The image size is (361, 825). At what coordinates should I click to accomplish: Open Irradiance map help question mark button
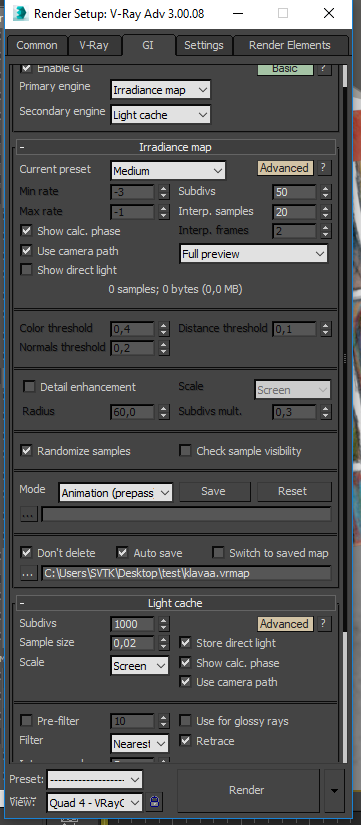click(x=324, y=168)
